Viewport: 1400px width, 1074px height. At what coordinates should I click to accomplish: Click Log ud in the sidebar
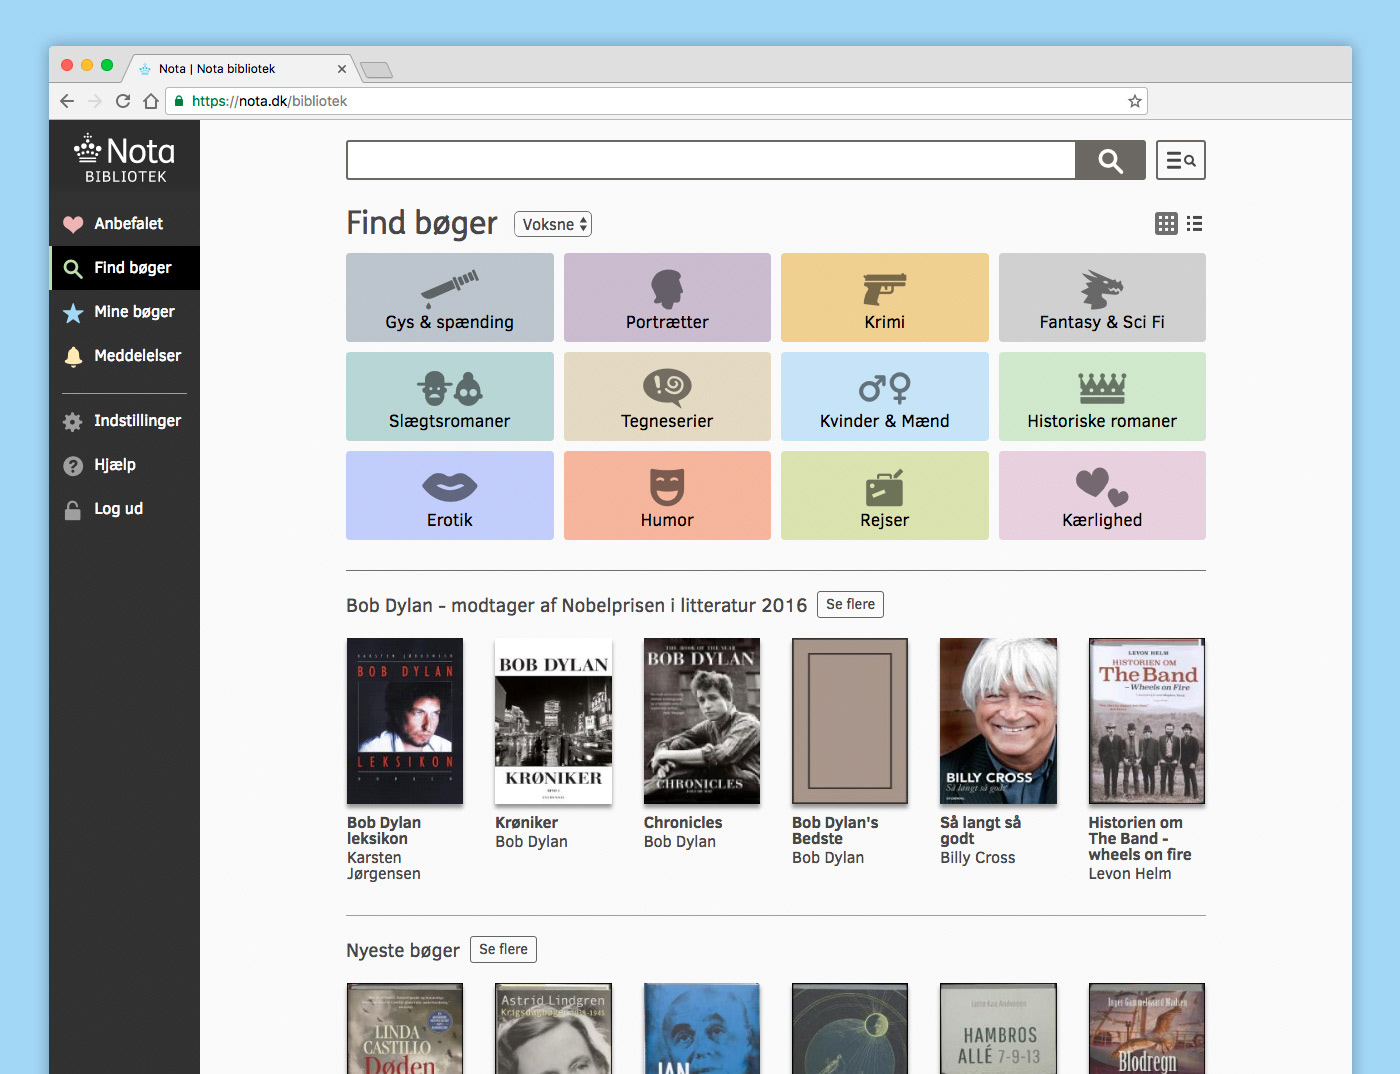[125, 509]
